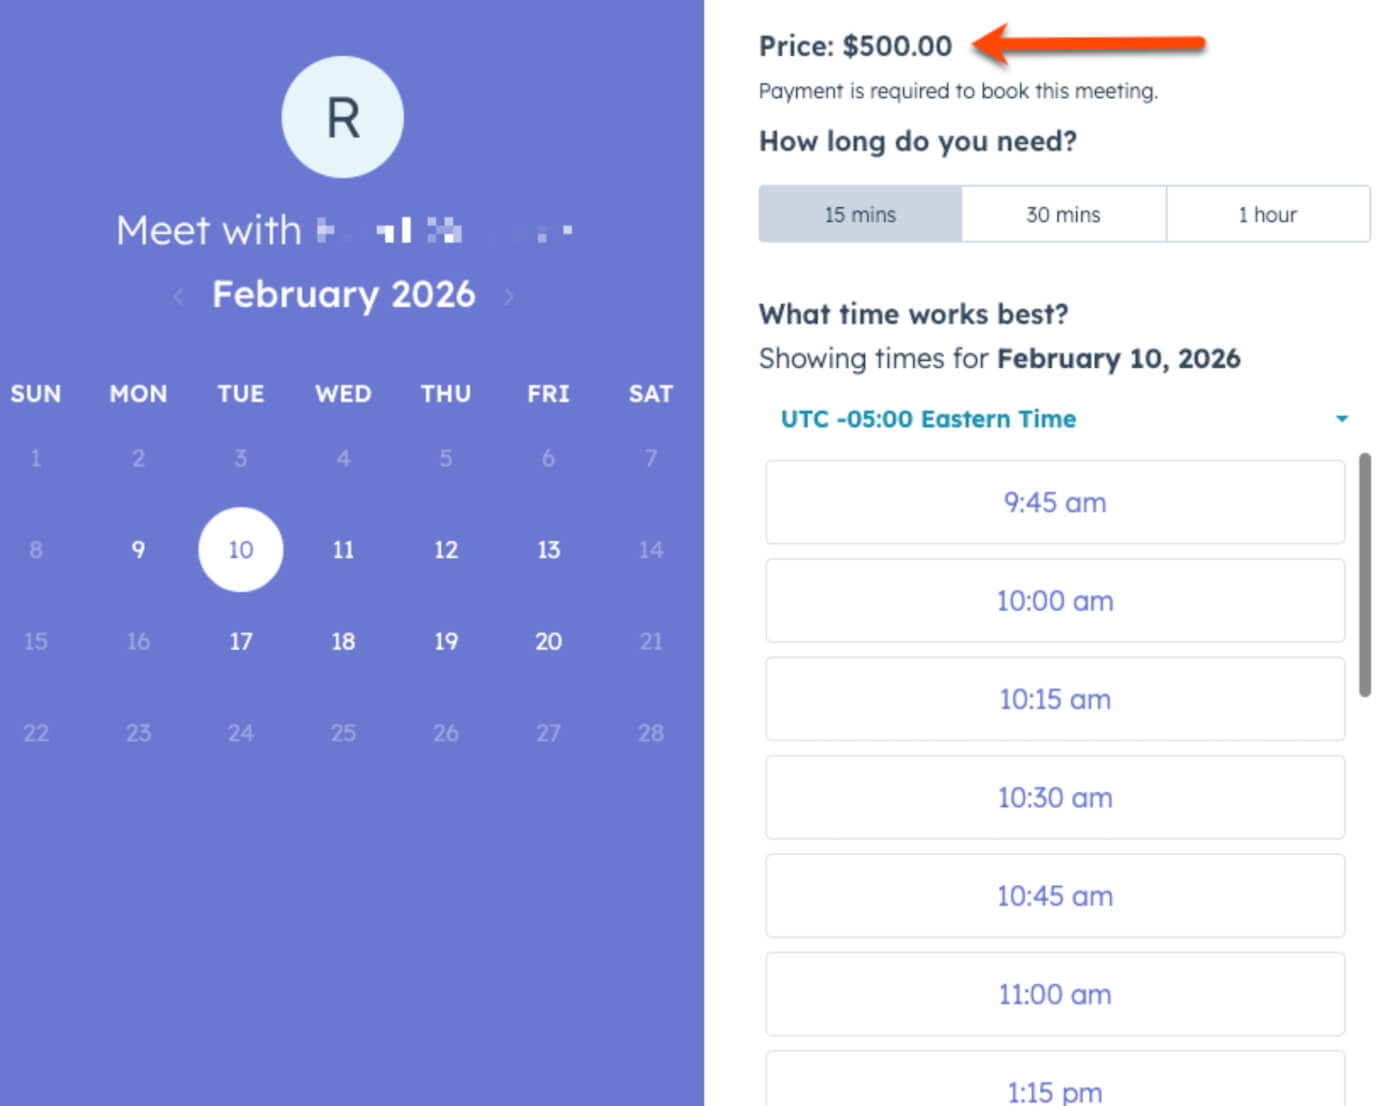Screen dimensions: 1400x1106
Task: Pick February 9 on the calendar
Action: coord(138,550)
